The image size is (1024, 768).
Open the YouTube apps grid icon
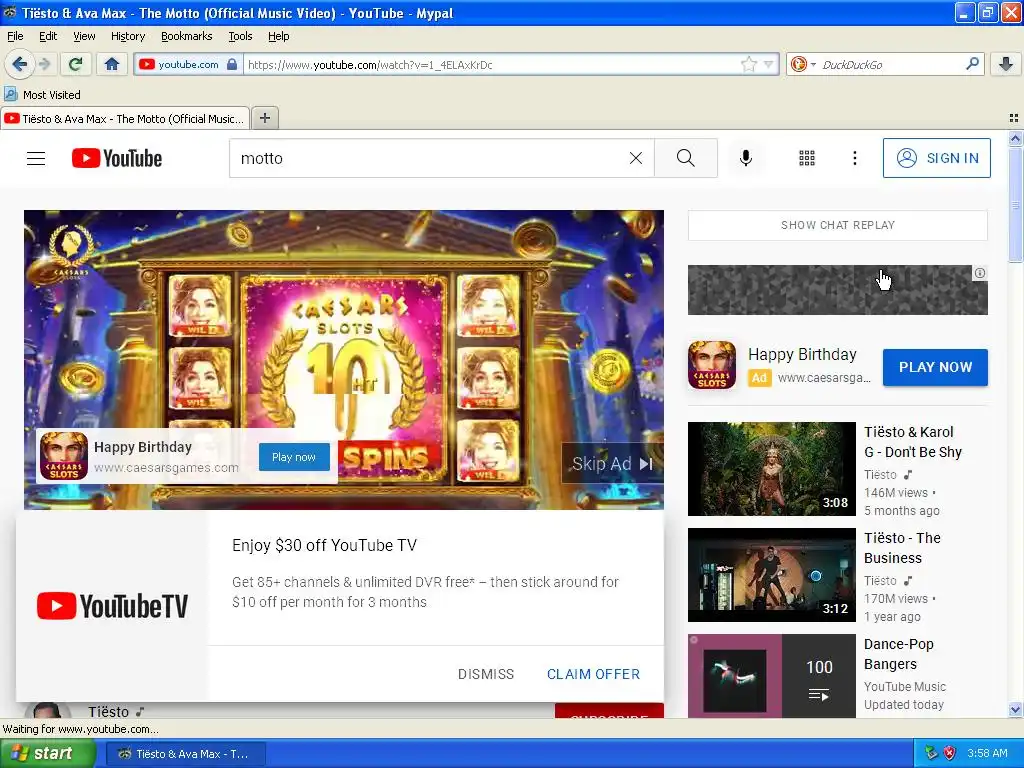pos(807,158)
